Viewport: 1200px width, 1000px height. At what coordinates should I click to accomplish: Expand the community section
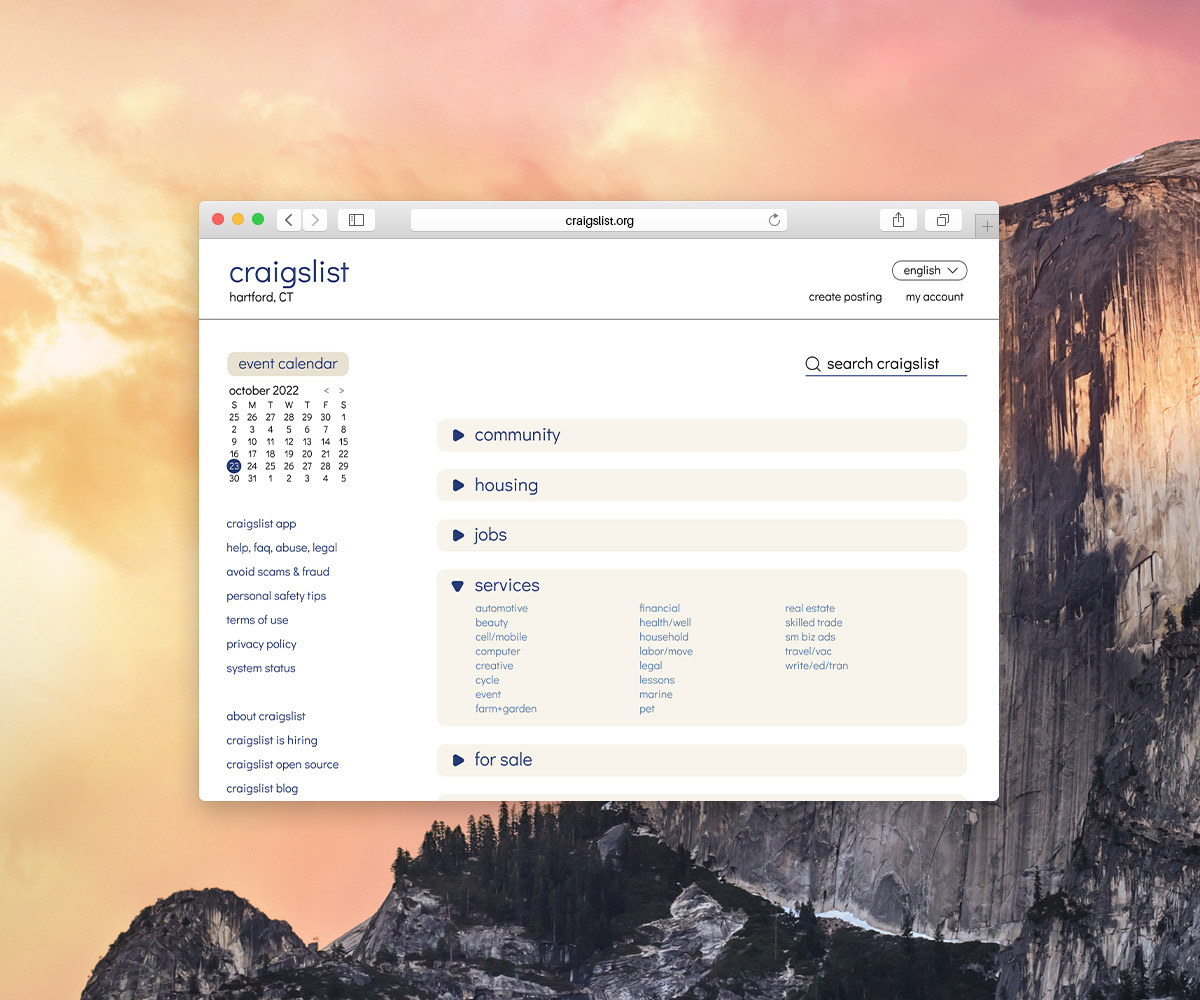702,435
